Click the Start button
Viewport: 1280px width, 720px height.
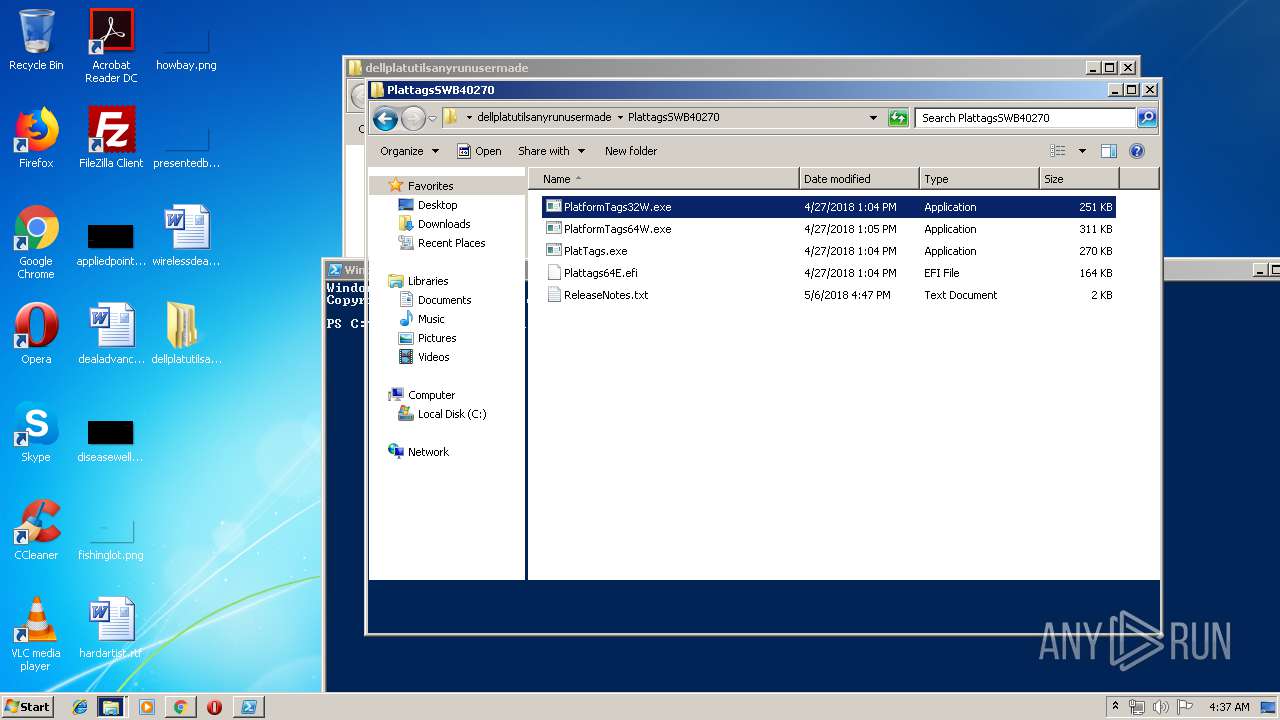point(28,707)
